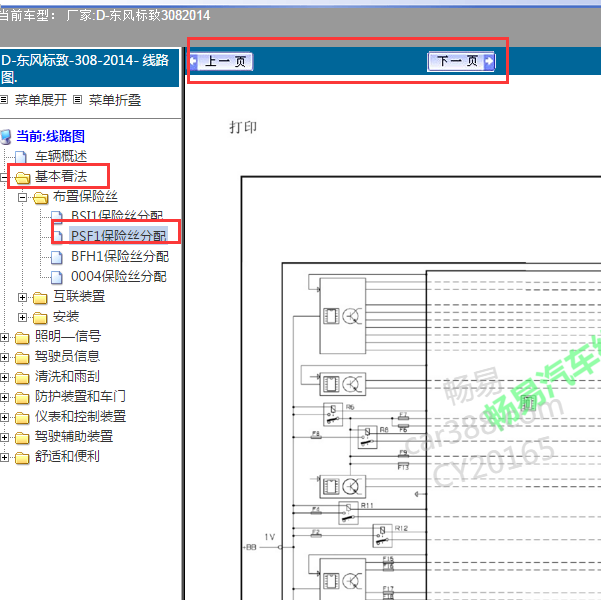
Task: Click the folder icon of 布置保险丝
Action: tap(41, 197)
